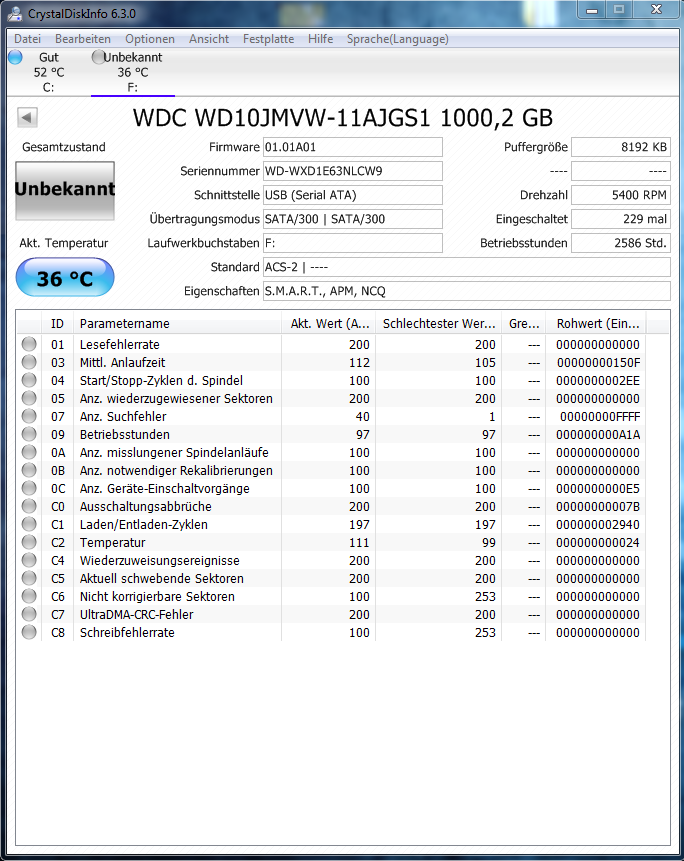Image resolution: width=684 pixels, height=861 pixels.
Task: Click the raw value 00000000150F
Action: click(x=598, y=362)
